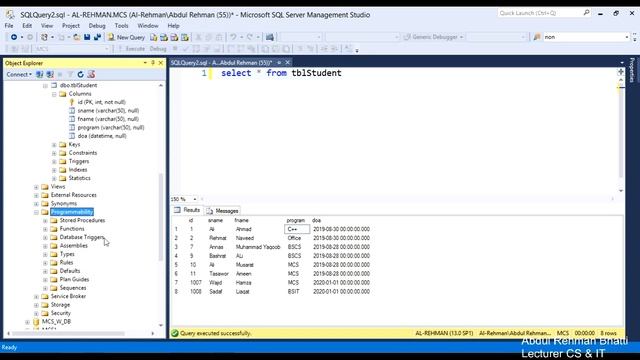Select the Sequences folder in tree
Image resolution: width=640 pixels, height=360 pixels.
coord(73,288)
